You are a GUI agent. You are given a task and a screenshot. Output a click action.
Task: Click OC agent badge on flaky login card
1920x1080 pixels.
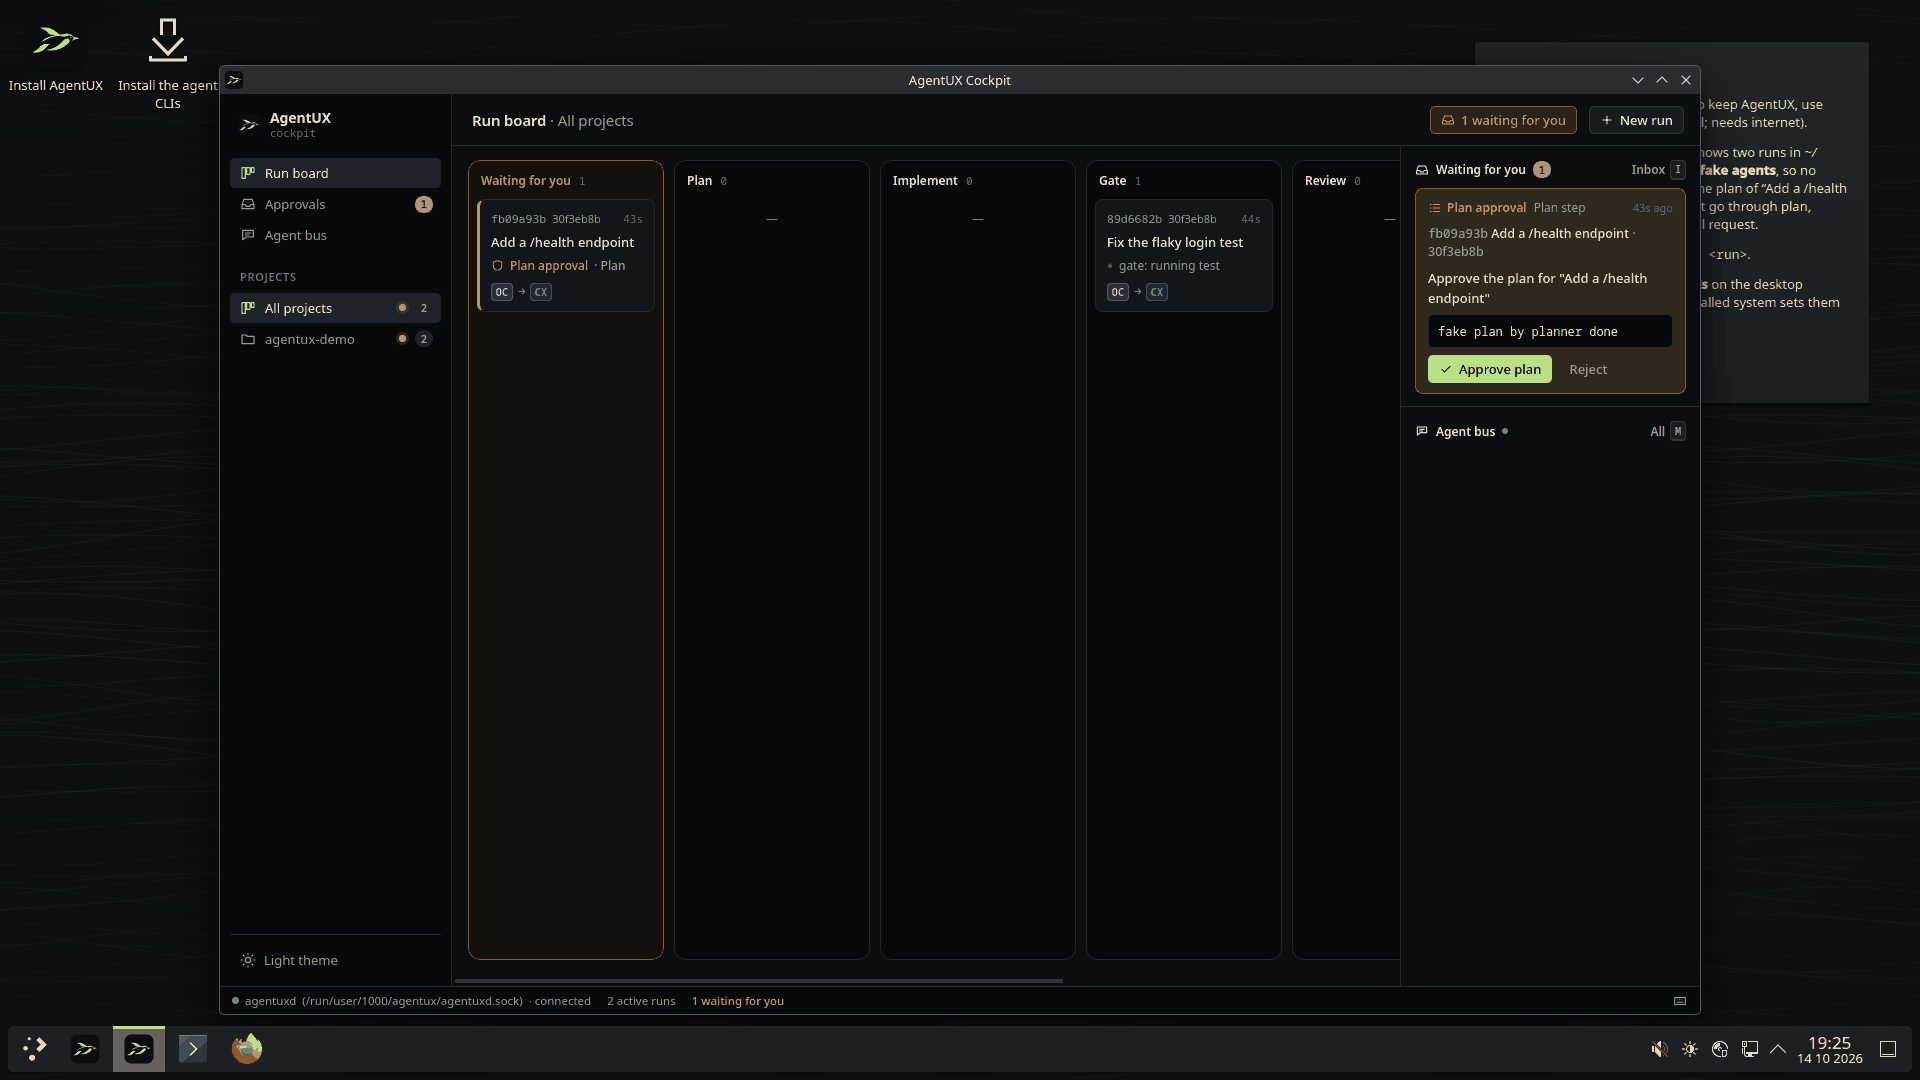1118,292
